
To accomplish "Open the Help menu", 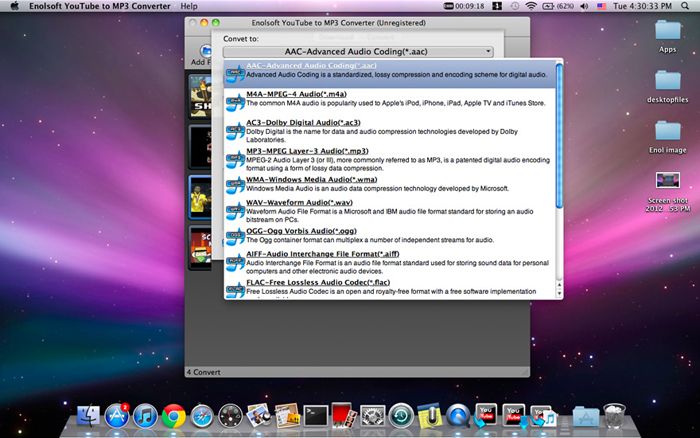I will [x=189, y=6].
